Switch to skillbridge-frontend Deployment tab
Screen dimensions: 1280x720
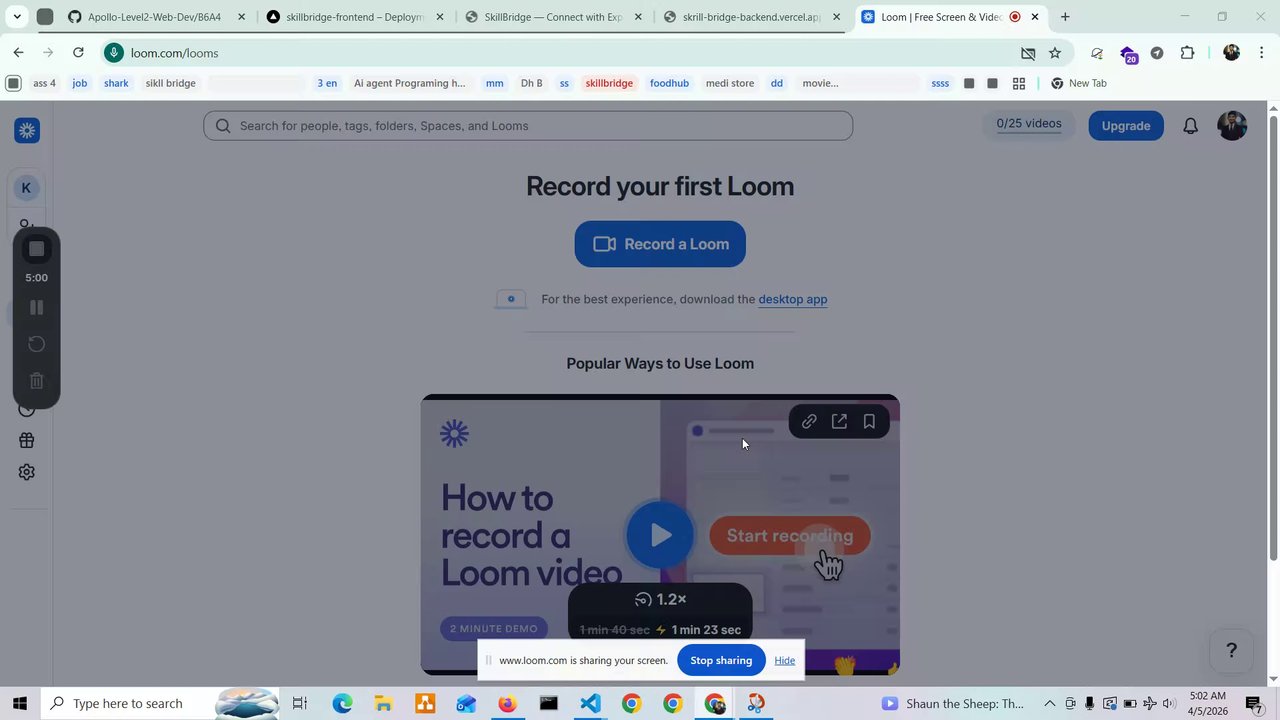tap(355, 17)
